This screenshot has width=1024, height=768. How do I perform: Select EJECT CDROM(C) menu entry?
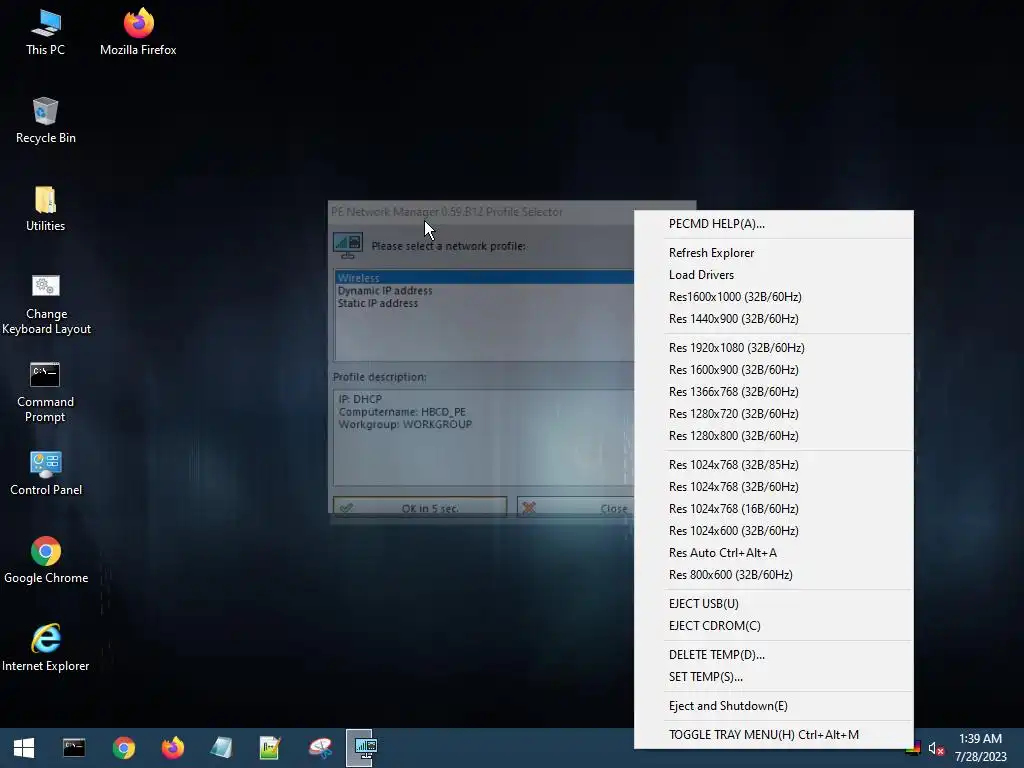coord(774,626)
